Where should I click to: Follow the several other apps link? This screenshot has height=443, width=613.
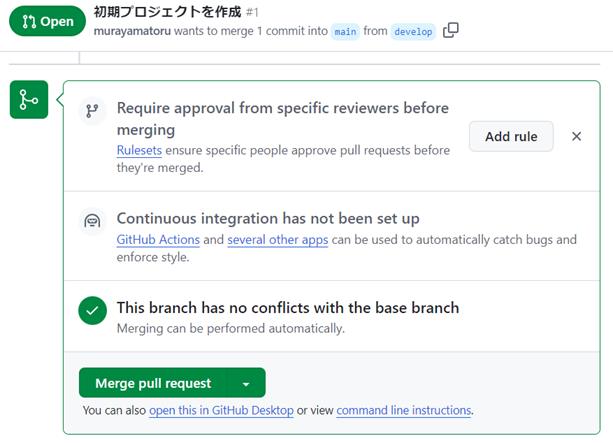278,240
